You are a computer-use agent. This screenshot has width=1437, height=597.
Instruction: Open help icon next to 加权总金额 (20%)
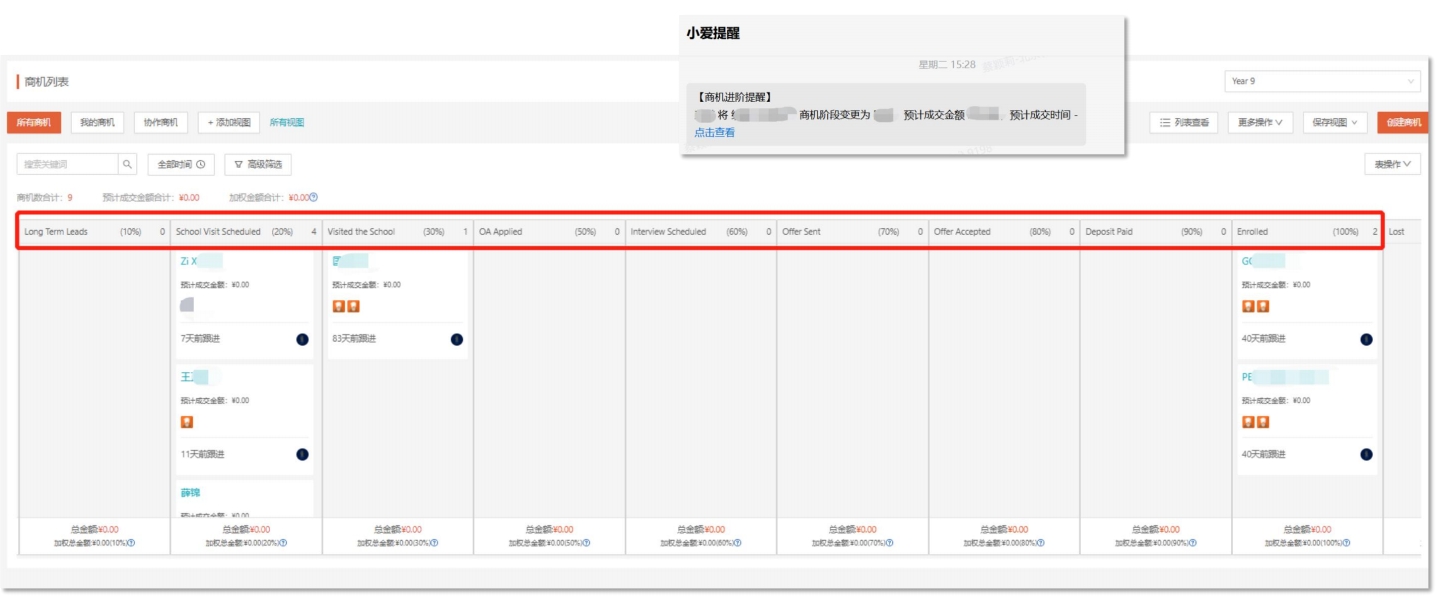tap(283, 543)
